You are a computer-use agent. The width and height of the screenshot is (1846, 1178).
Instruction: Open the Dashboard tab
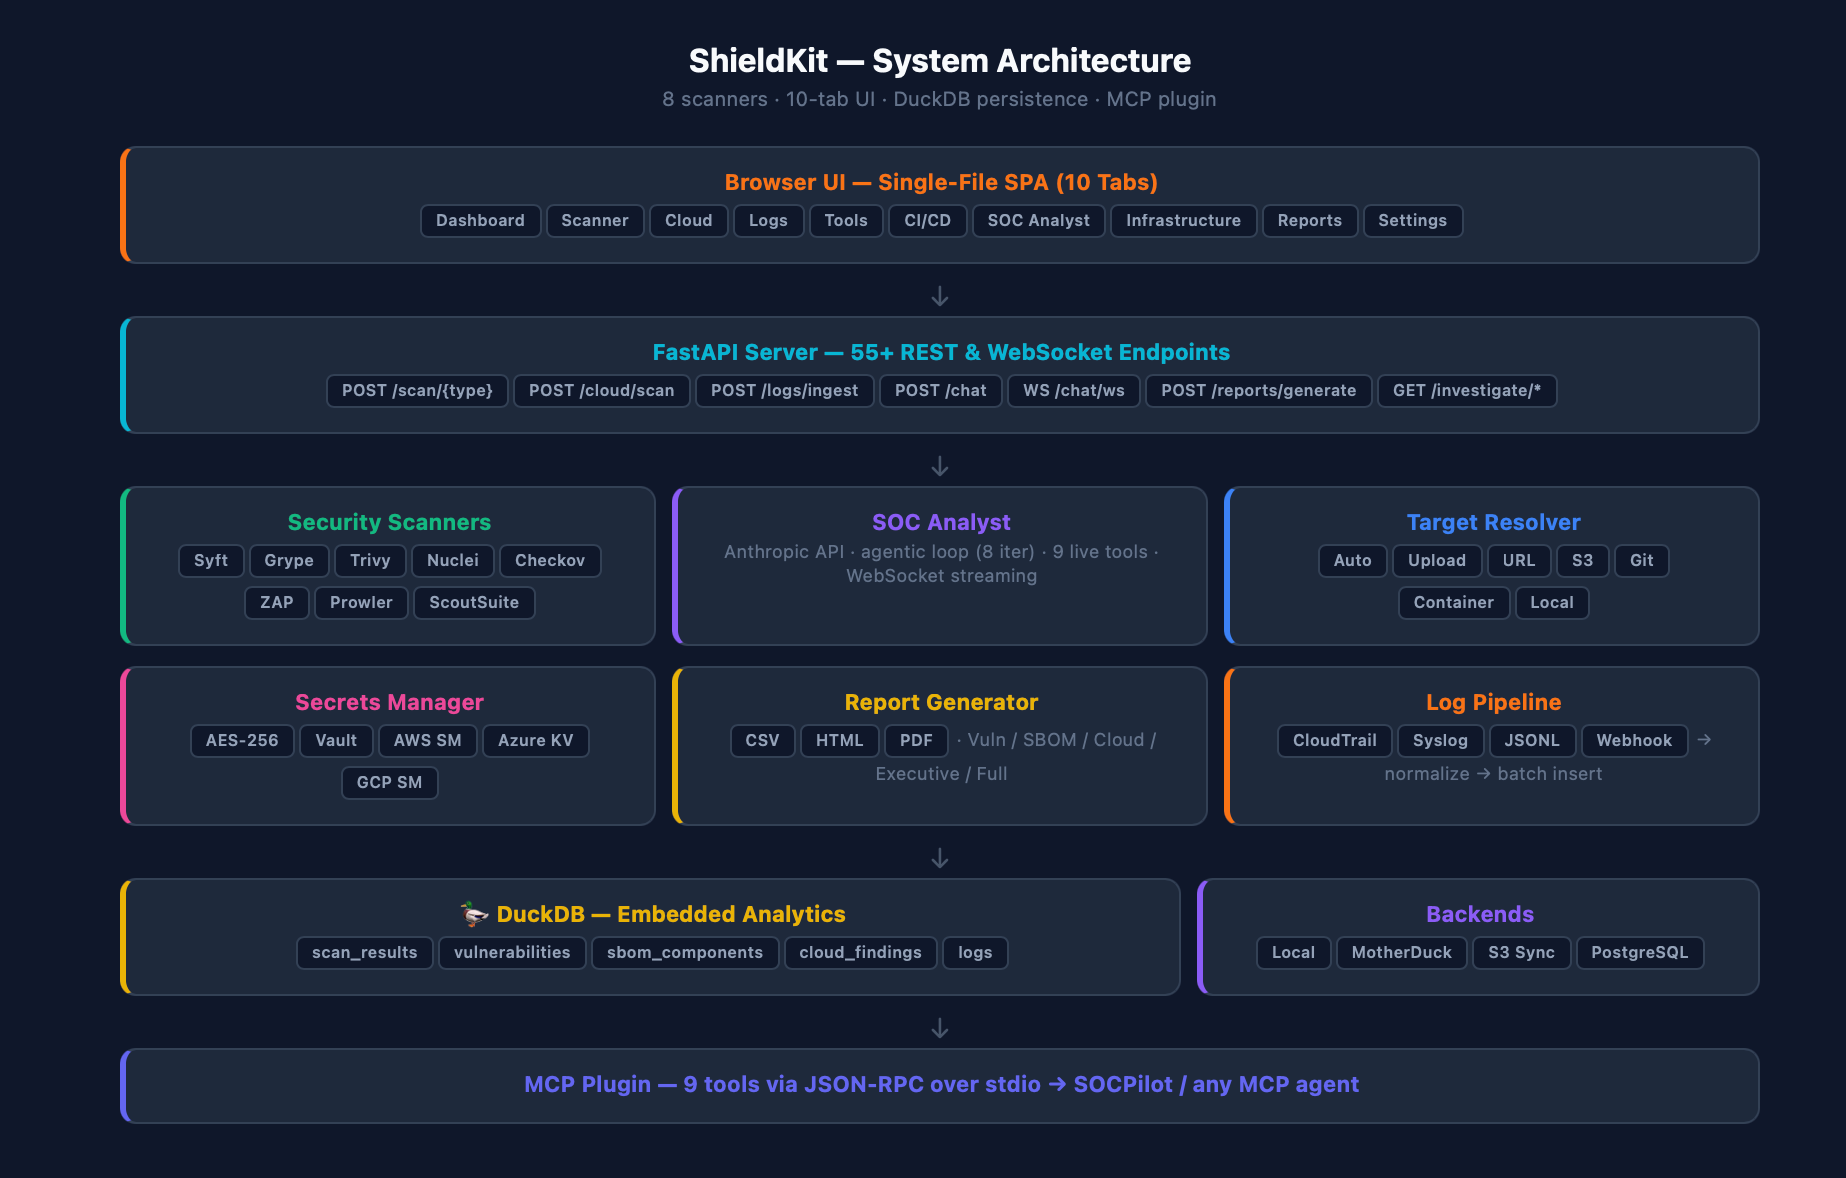pos(480,221)
